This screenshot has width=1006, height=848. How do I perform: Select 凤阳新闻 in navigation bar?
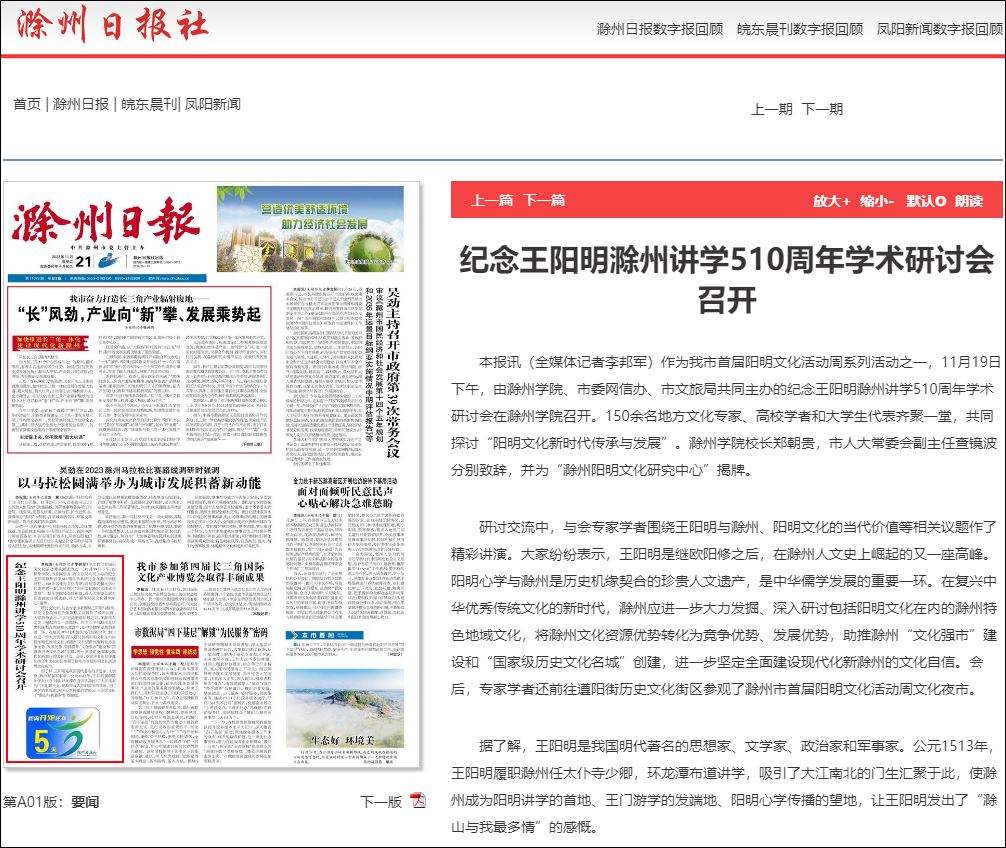[x=212, y=104]
